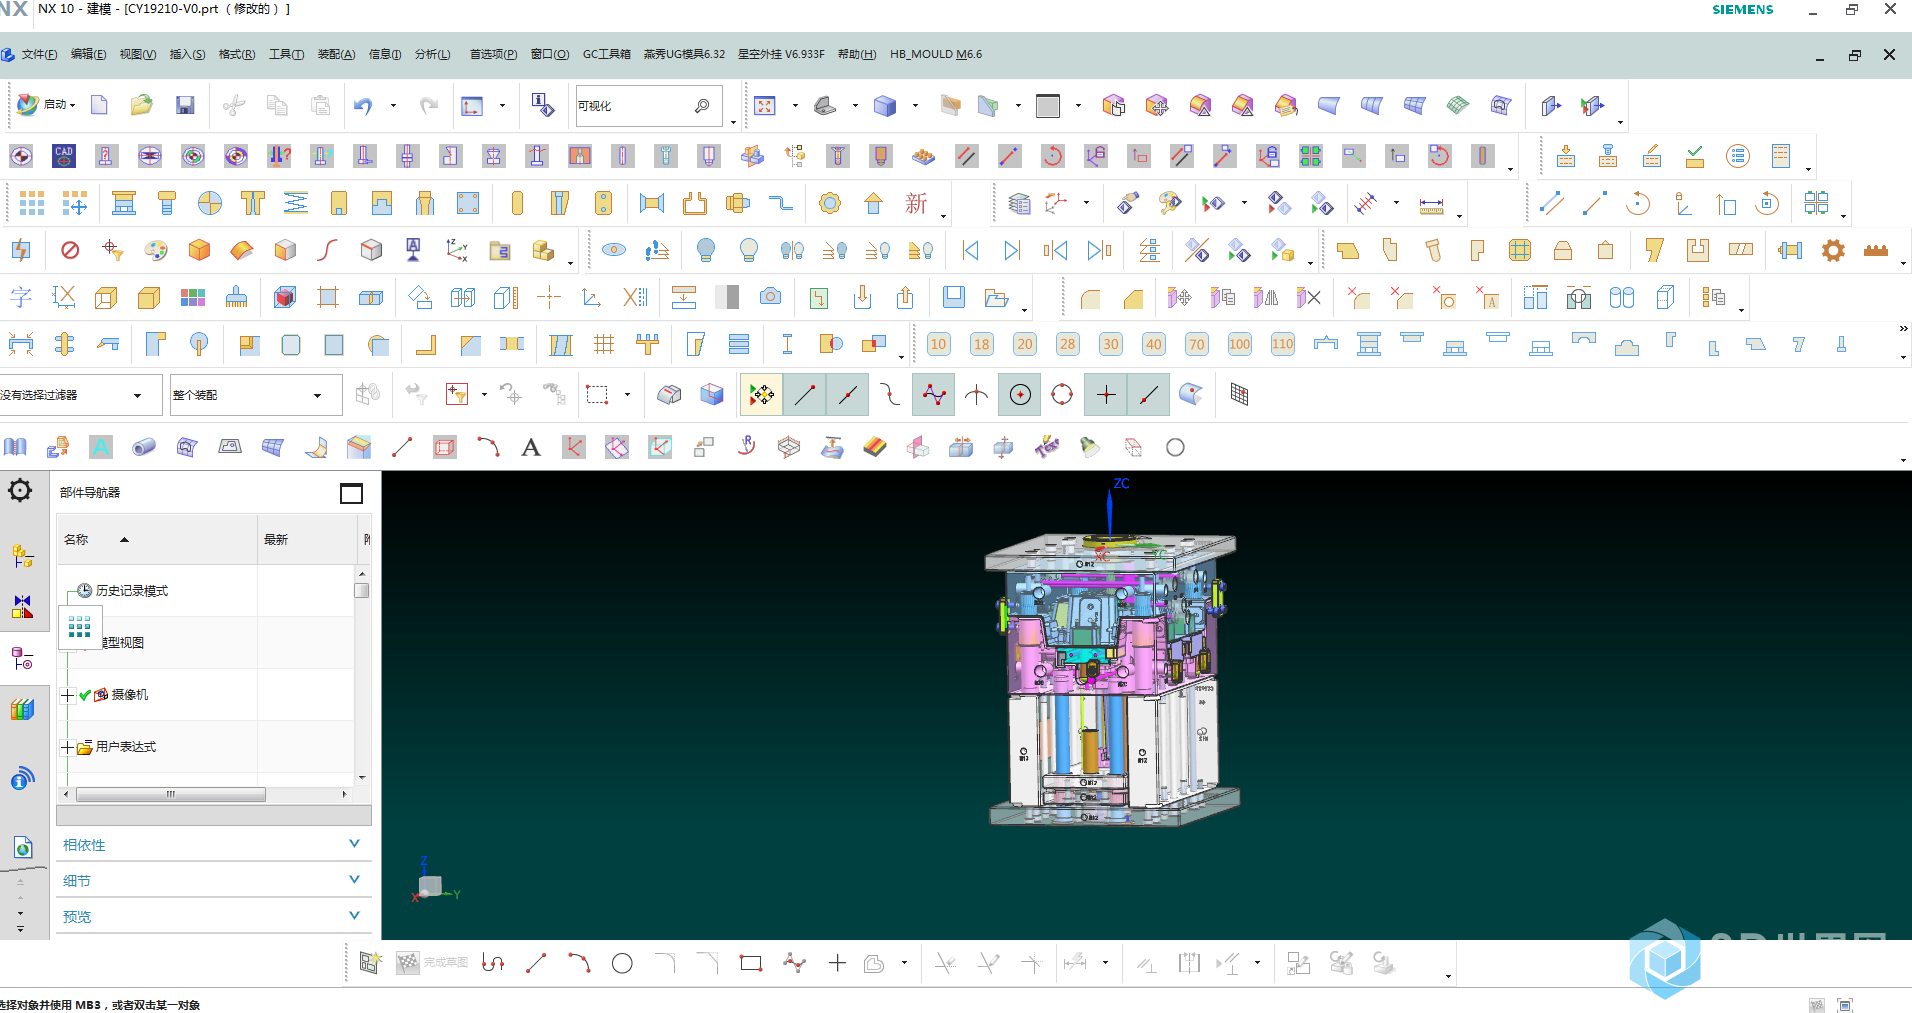The image size is (1912, 1013).
Task: Undo the last action
Action: click(363, 105)
